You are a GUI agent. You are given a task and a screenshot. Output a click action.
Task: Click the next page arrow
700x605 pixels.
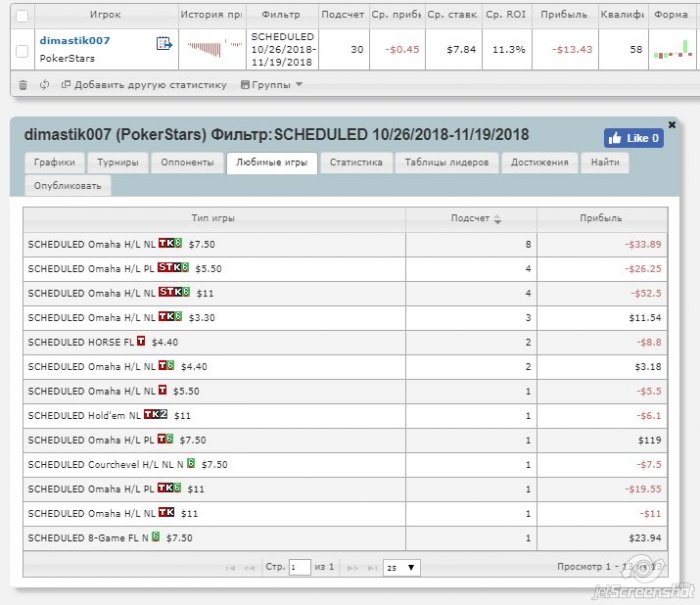pyautogui.click(x=352, y=567)
